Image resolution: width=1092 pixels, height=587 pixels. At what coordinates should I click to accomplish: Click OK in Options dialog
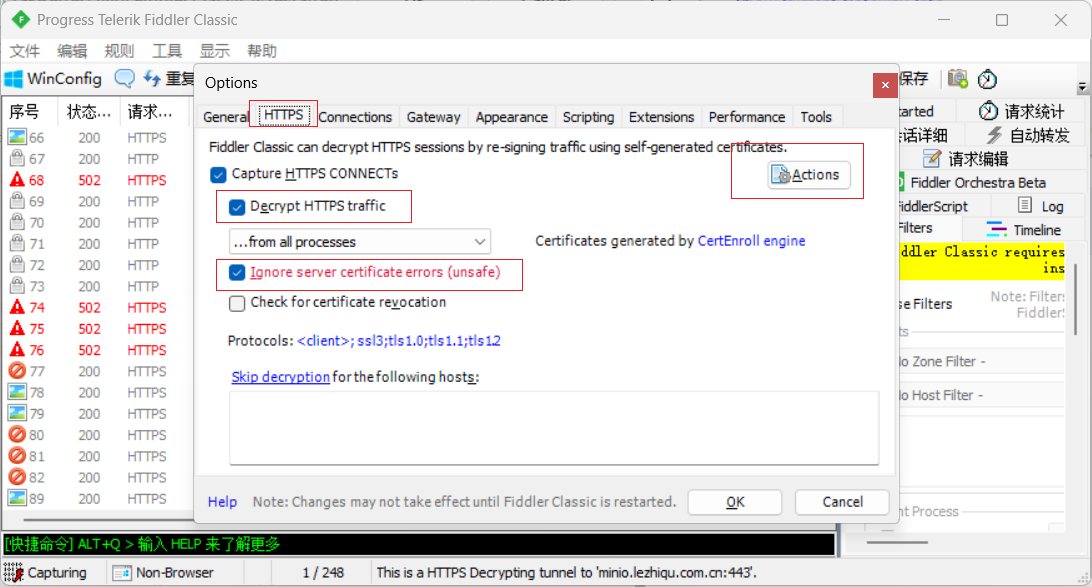coord(735,502)
